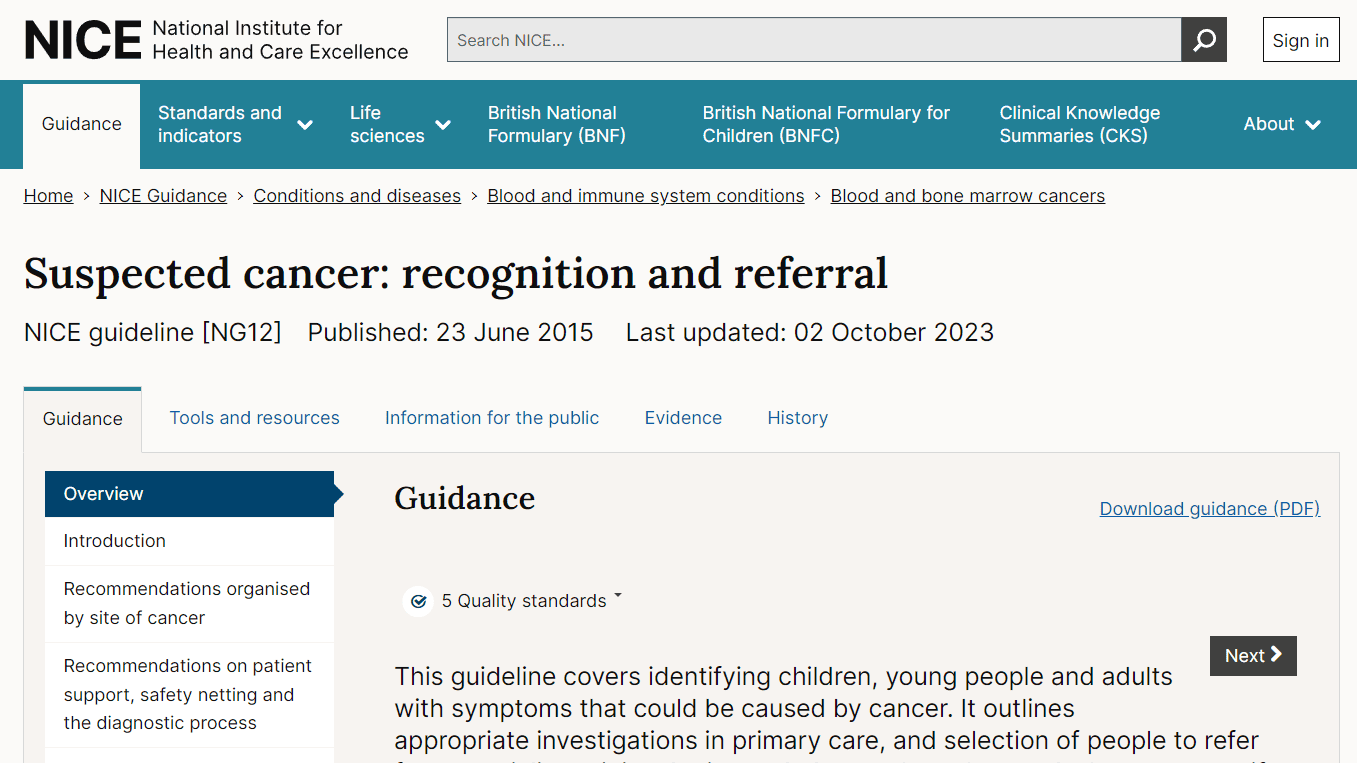Select the History tab
The image size is (1357, 763).
[797, 418]
